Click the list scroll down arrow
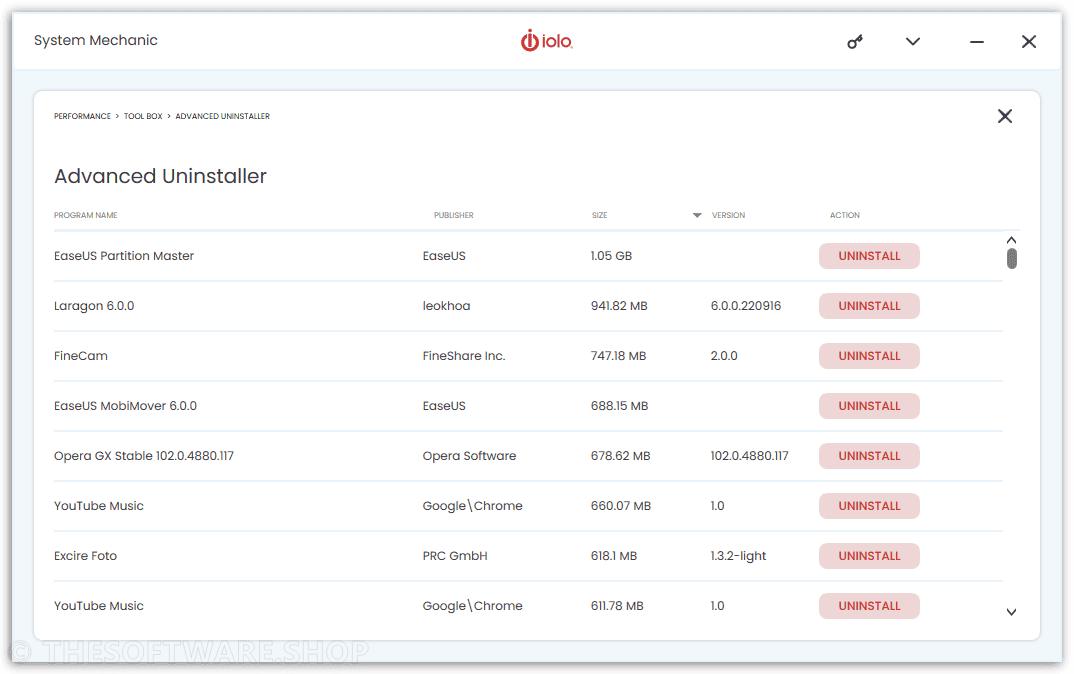Viewport: 1074px width, 674px height. click(x=1011, y=612)
